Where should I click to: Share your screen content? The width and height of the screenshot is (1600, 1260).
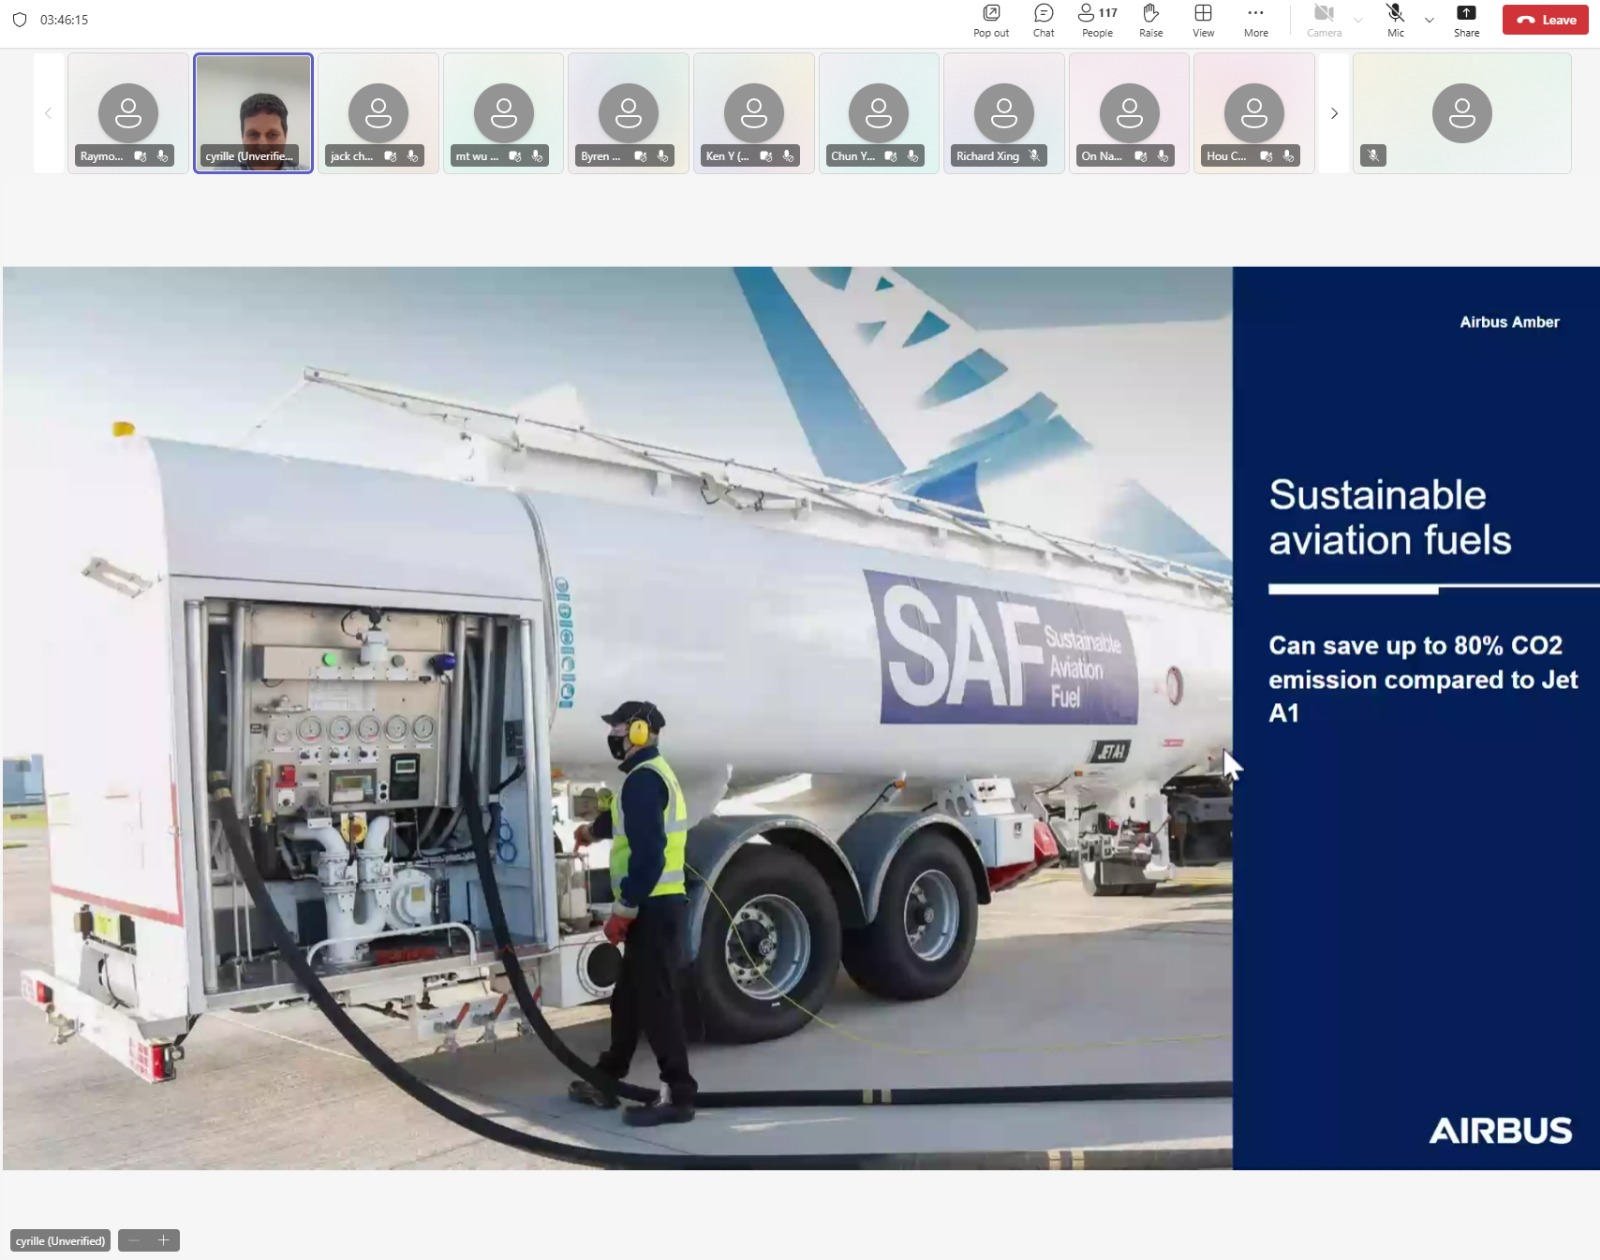1466,20
